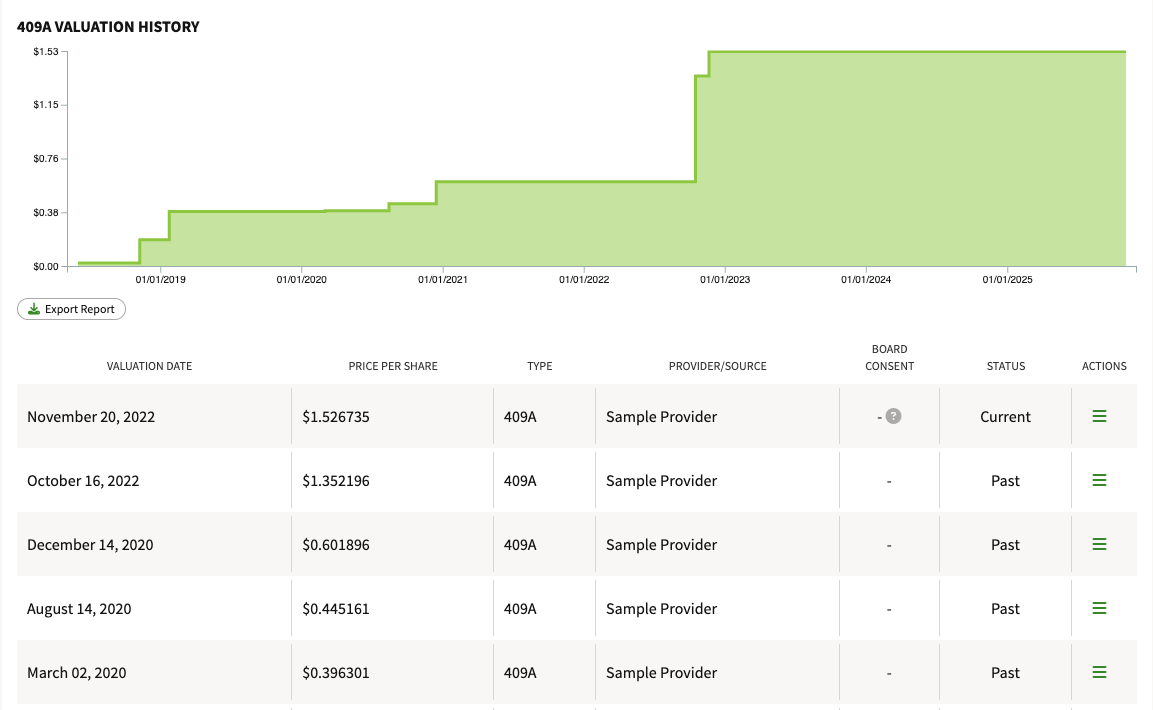Click the 01/01/2021 label on chart axis
The height and width of the screenshot is (710, 1153).
coord(442,280)
